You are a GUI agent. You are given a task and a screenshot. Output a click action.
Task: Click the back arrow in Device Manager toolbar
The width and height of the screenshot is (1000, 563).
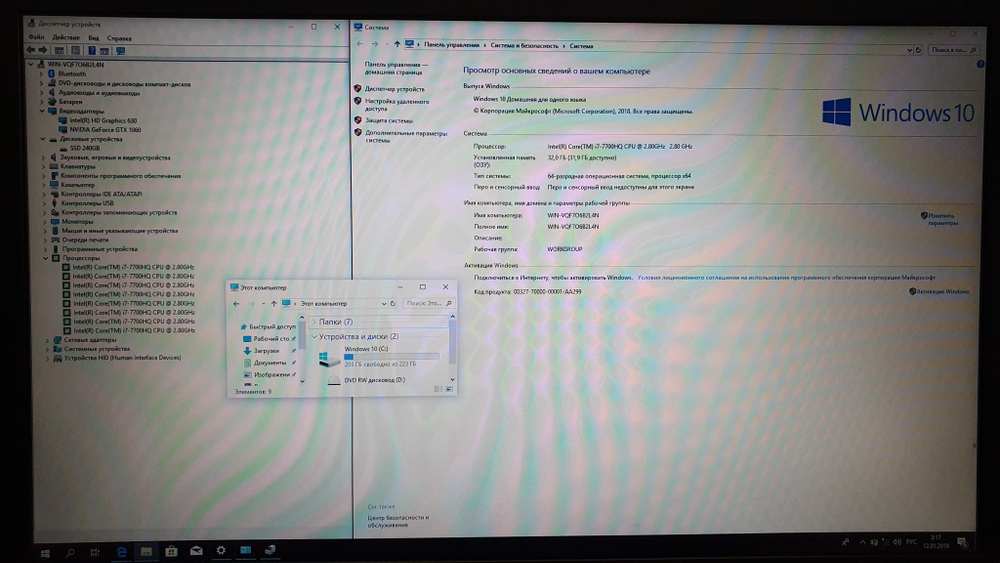[30, 50]
